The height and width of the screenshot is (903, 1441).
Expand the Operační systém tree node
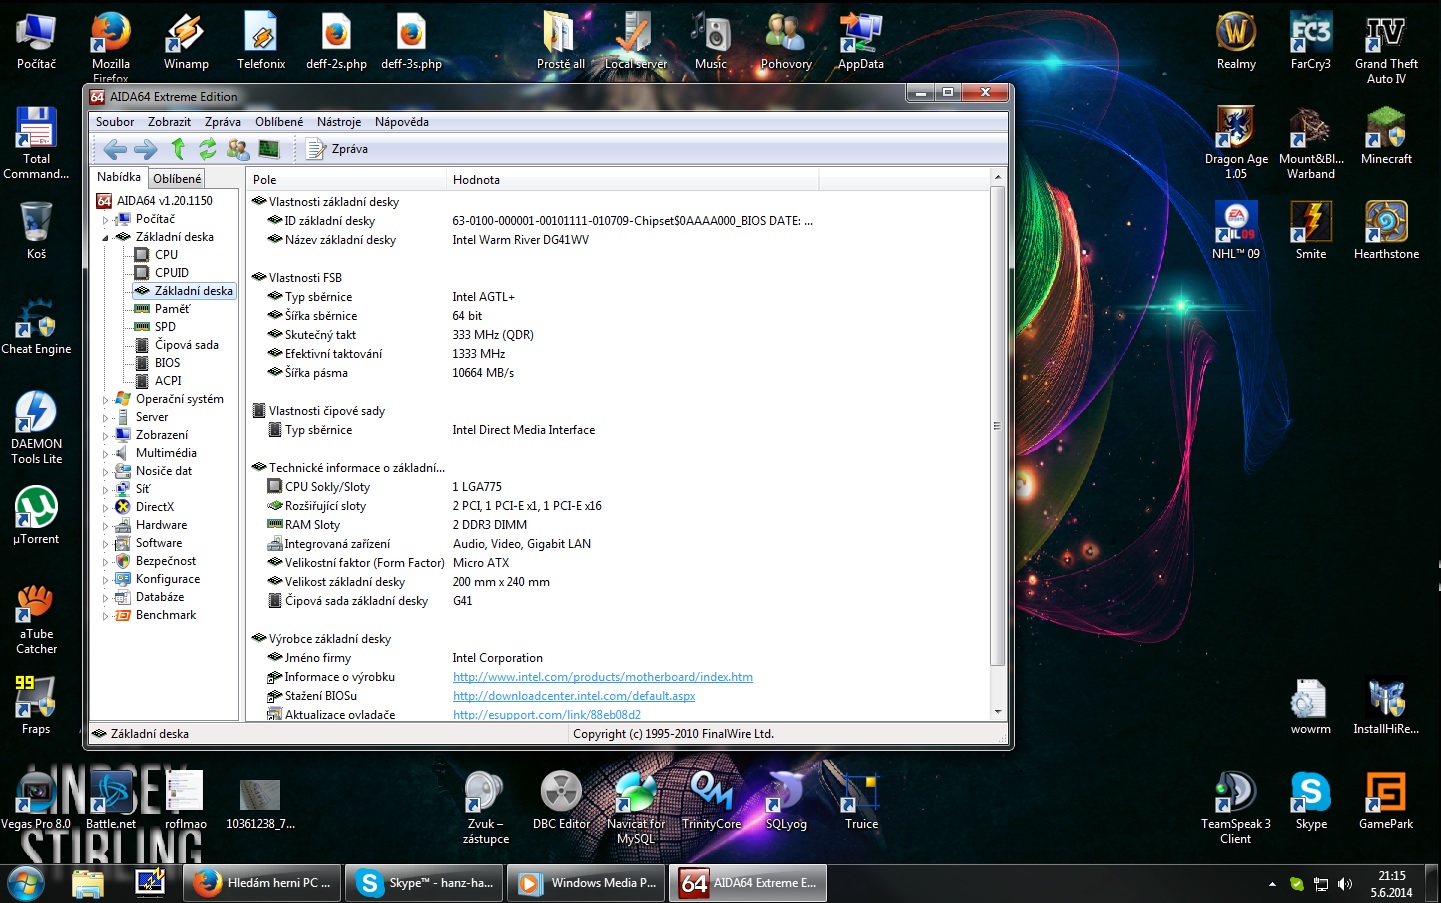click(x=106, y=399)
